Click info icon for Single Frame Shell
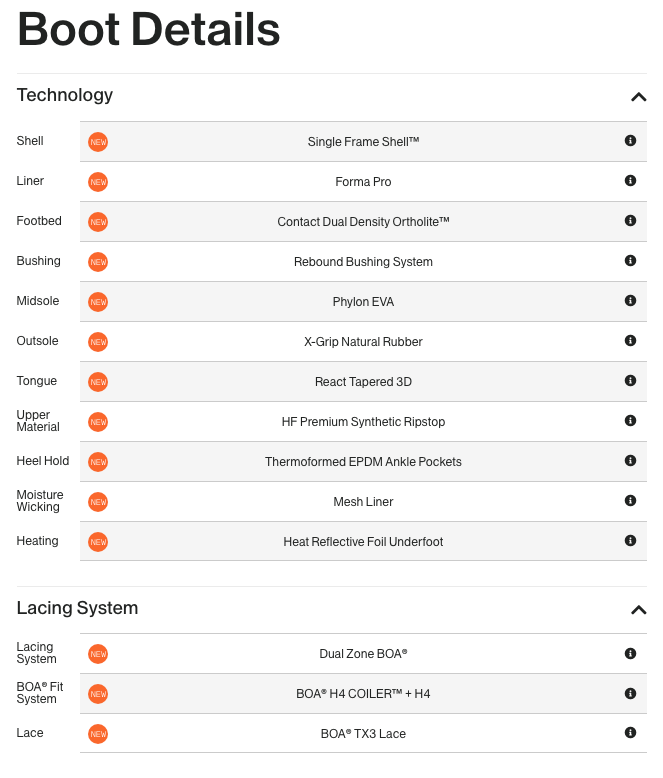 tap(630, 141)
